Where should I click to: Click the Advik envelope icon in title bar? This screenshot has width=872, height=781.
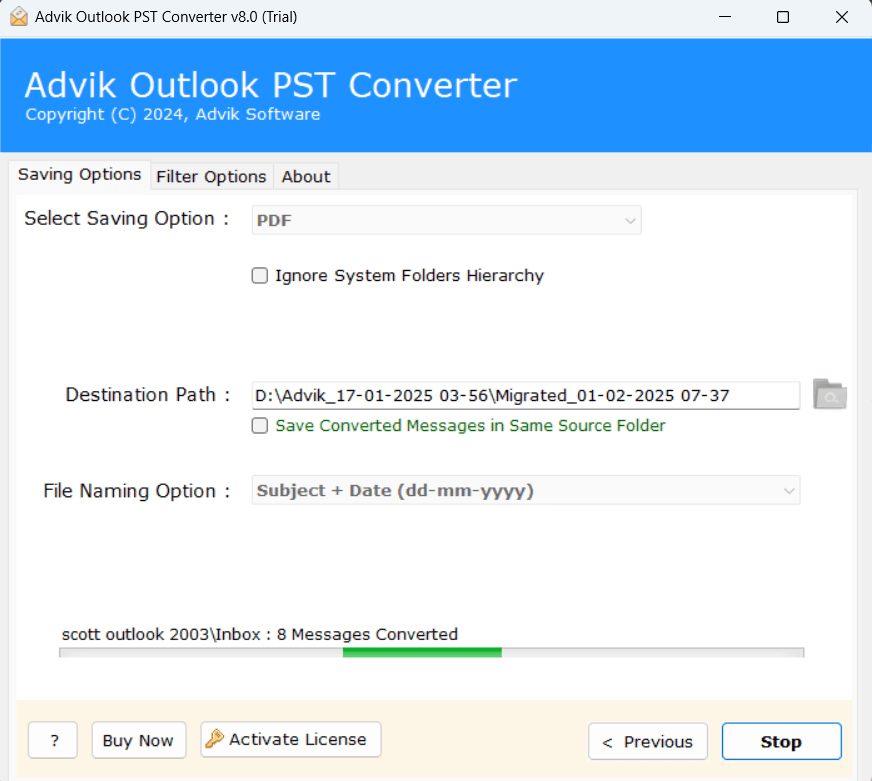[19, 17]
